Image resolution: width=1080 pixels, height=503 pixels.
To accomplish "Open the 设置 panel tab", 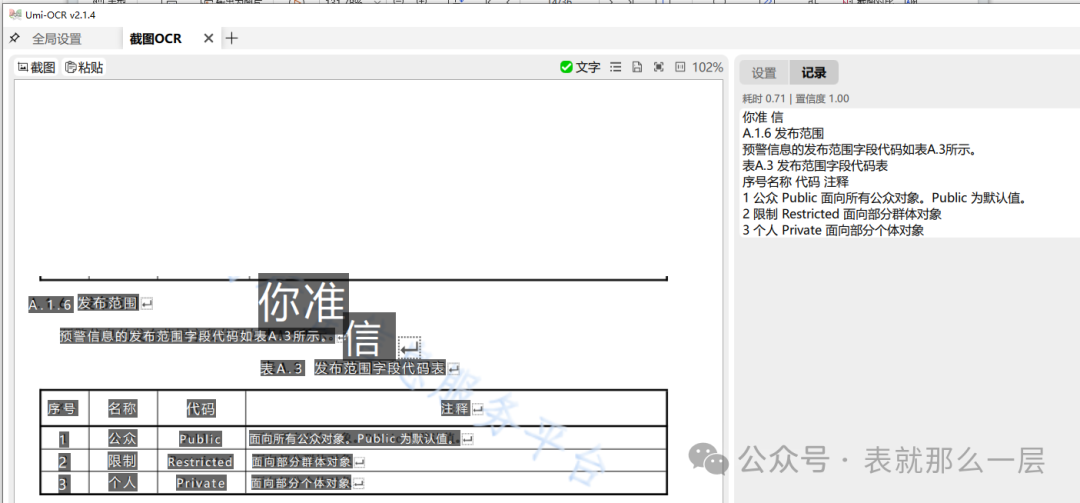I will click(x=764, y=72).
